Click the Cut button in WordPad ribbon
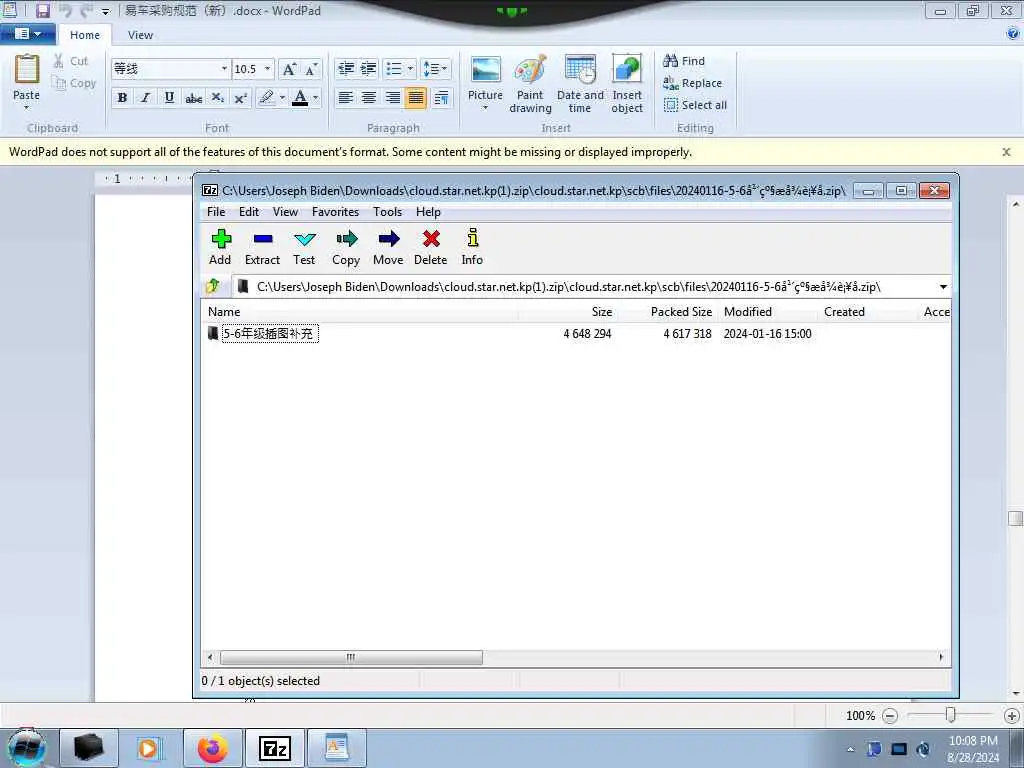The width and height of the screenshot is (1024, 768). pyautogui.click(x=71, y=61)
